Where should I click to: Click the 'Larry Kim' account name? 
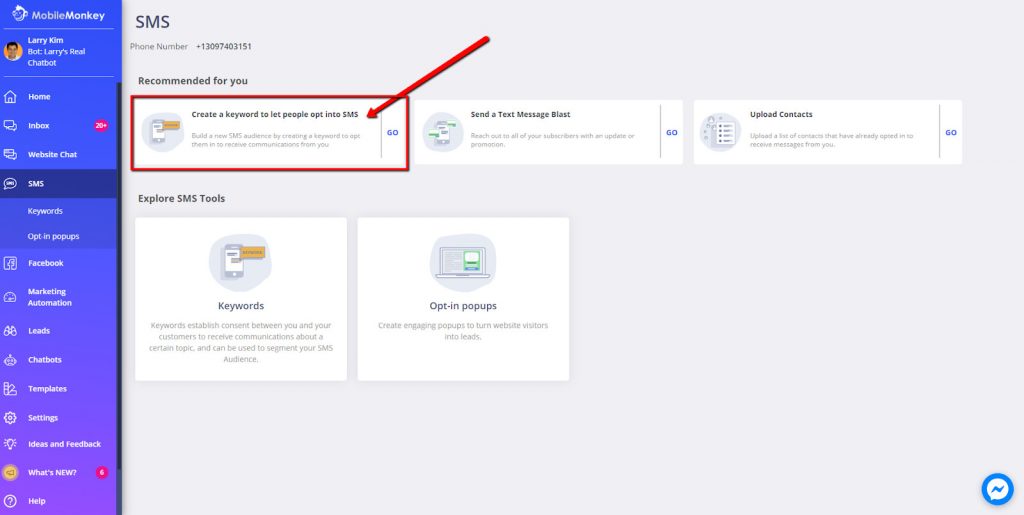46,40
